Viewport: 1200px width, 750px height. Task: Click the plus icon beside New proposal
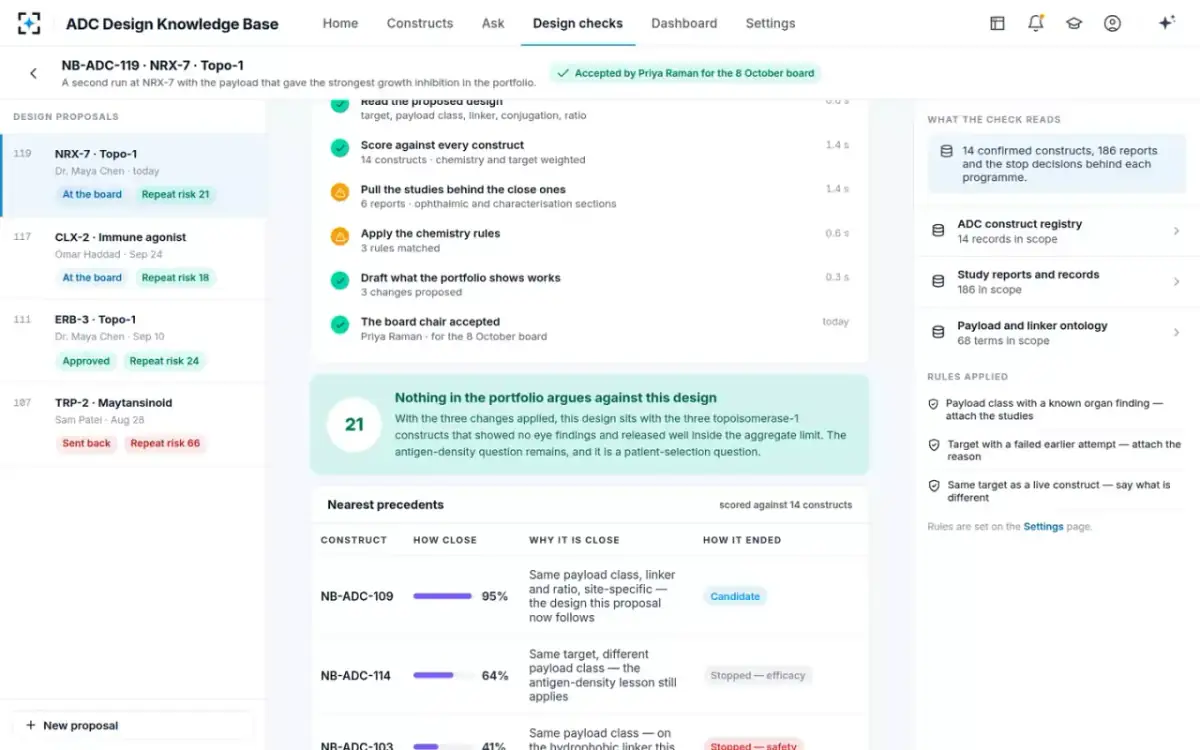(x=30, y=725)
